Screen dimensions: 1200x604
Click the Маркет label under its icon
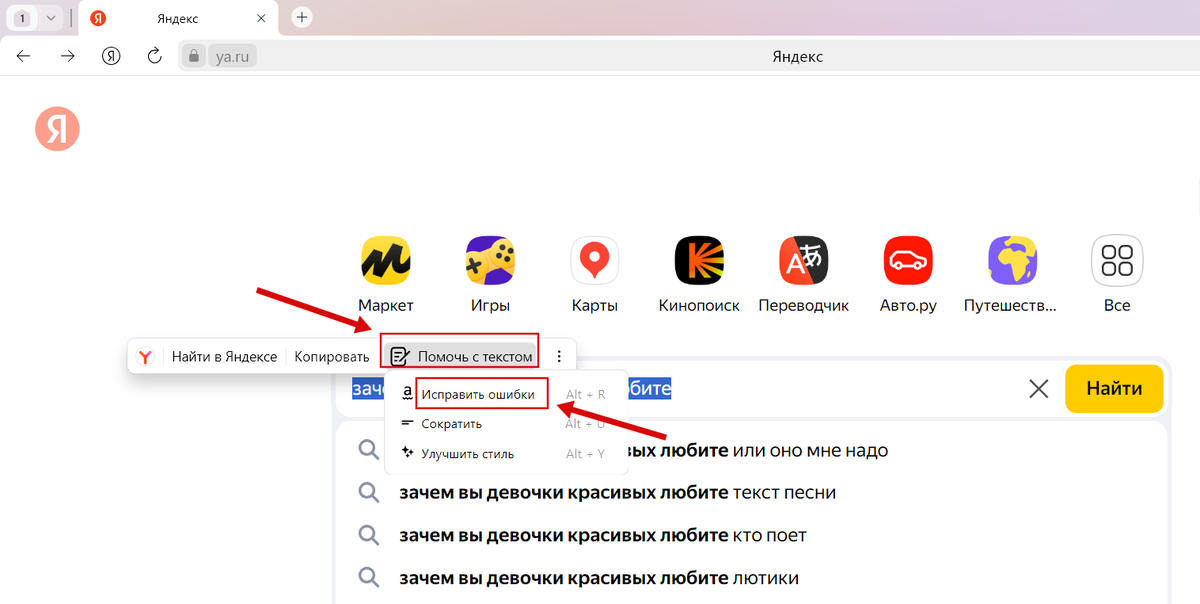[x=386, y=306]
